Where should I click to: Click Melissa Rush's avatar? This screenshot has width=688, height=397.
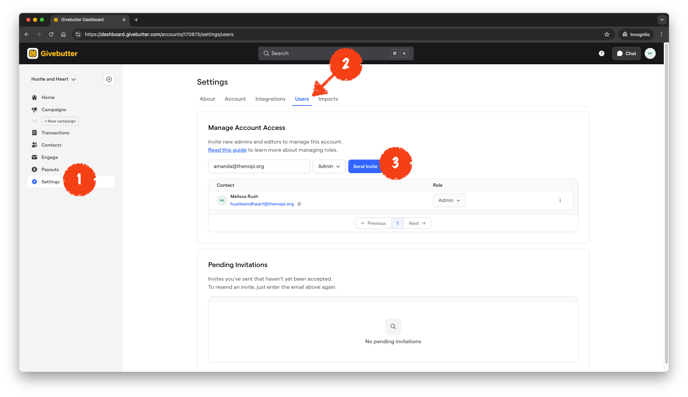(x=222, y=200)
